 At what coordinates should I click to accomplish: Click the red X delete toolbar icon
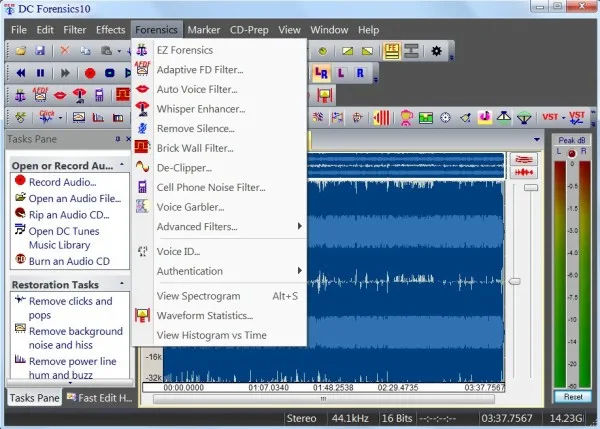coord(65,51)
